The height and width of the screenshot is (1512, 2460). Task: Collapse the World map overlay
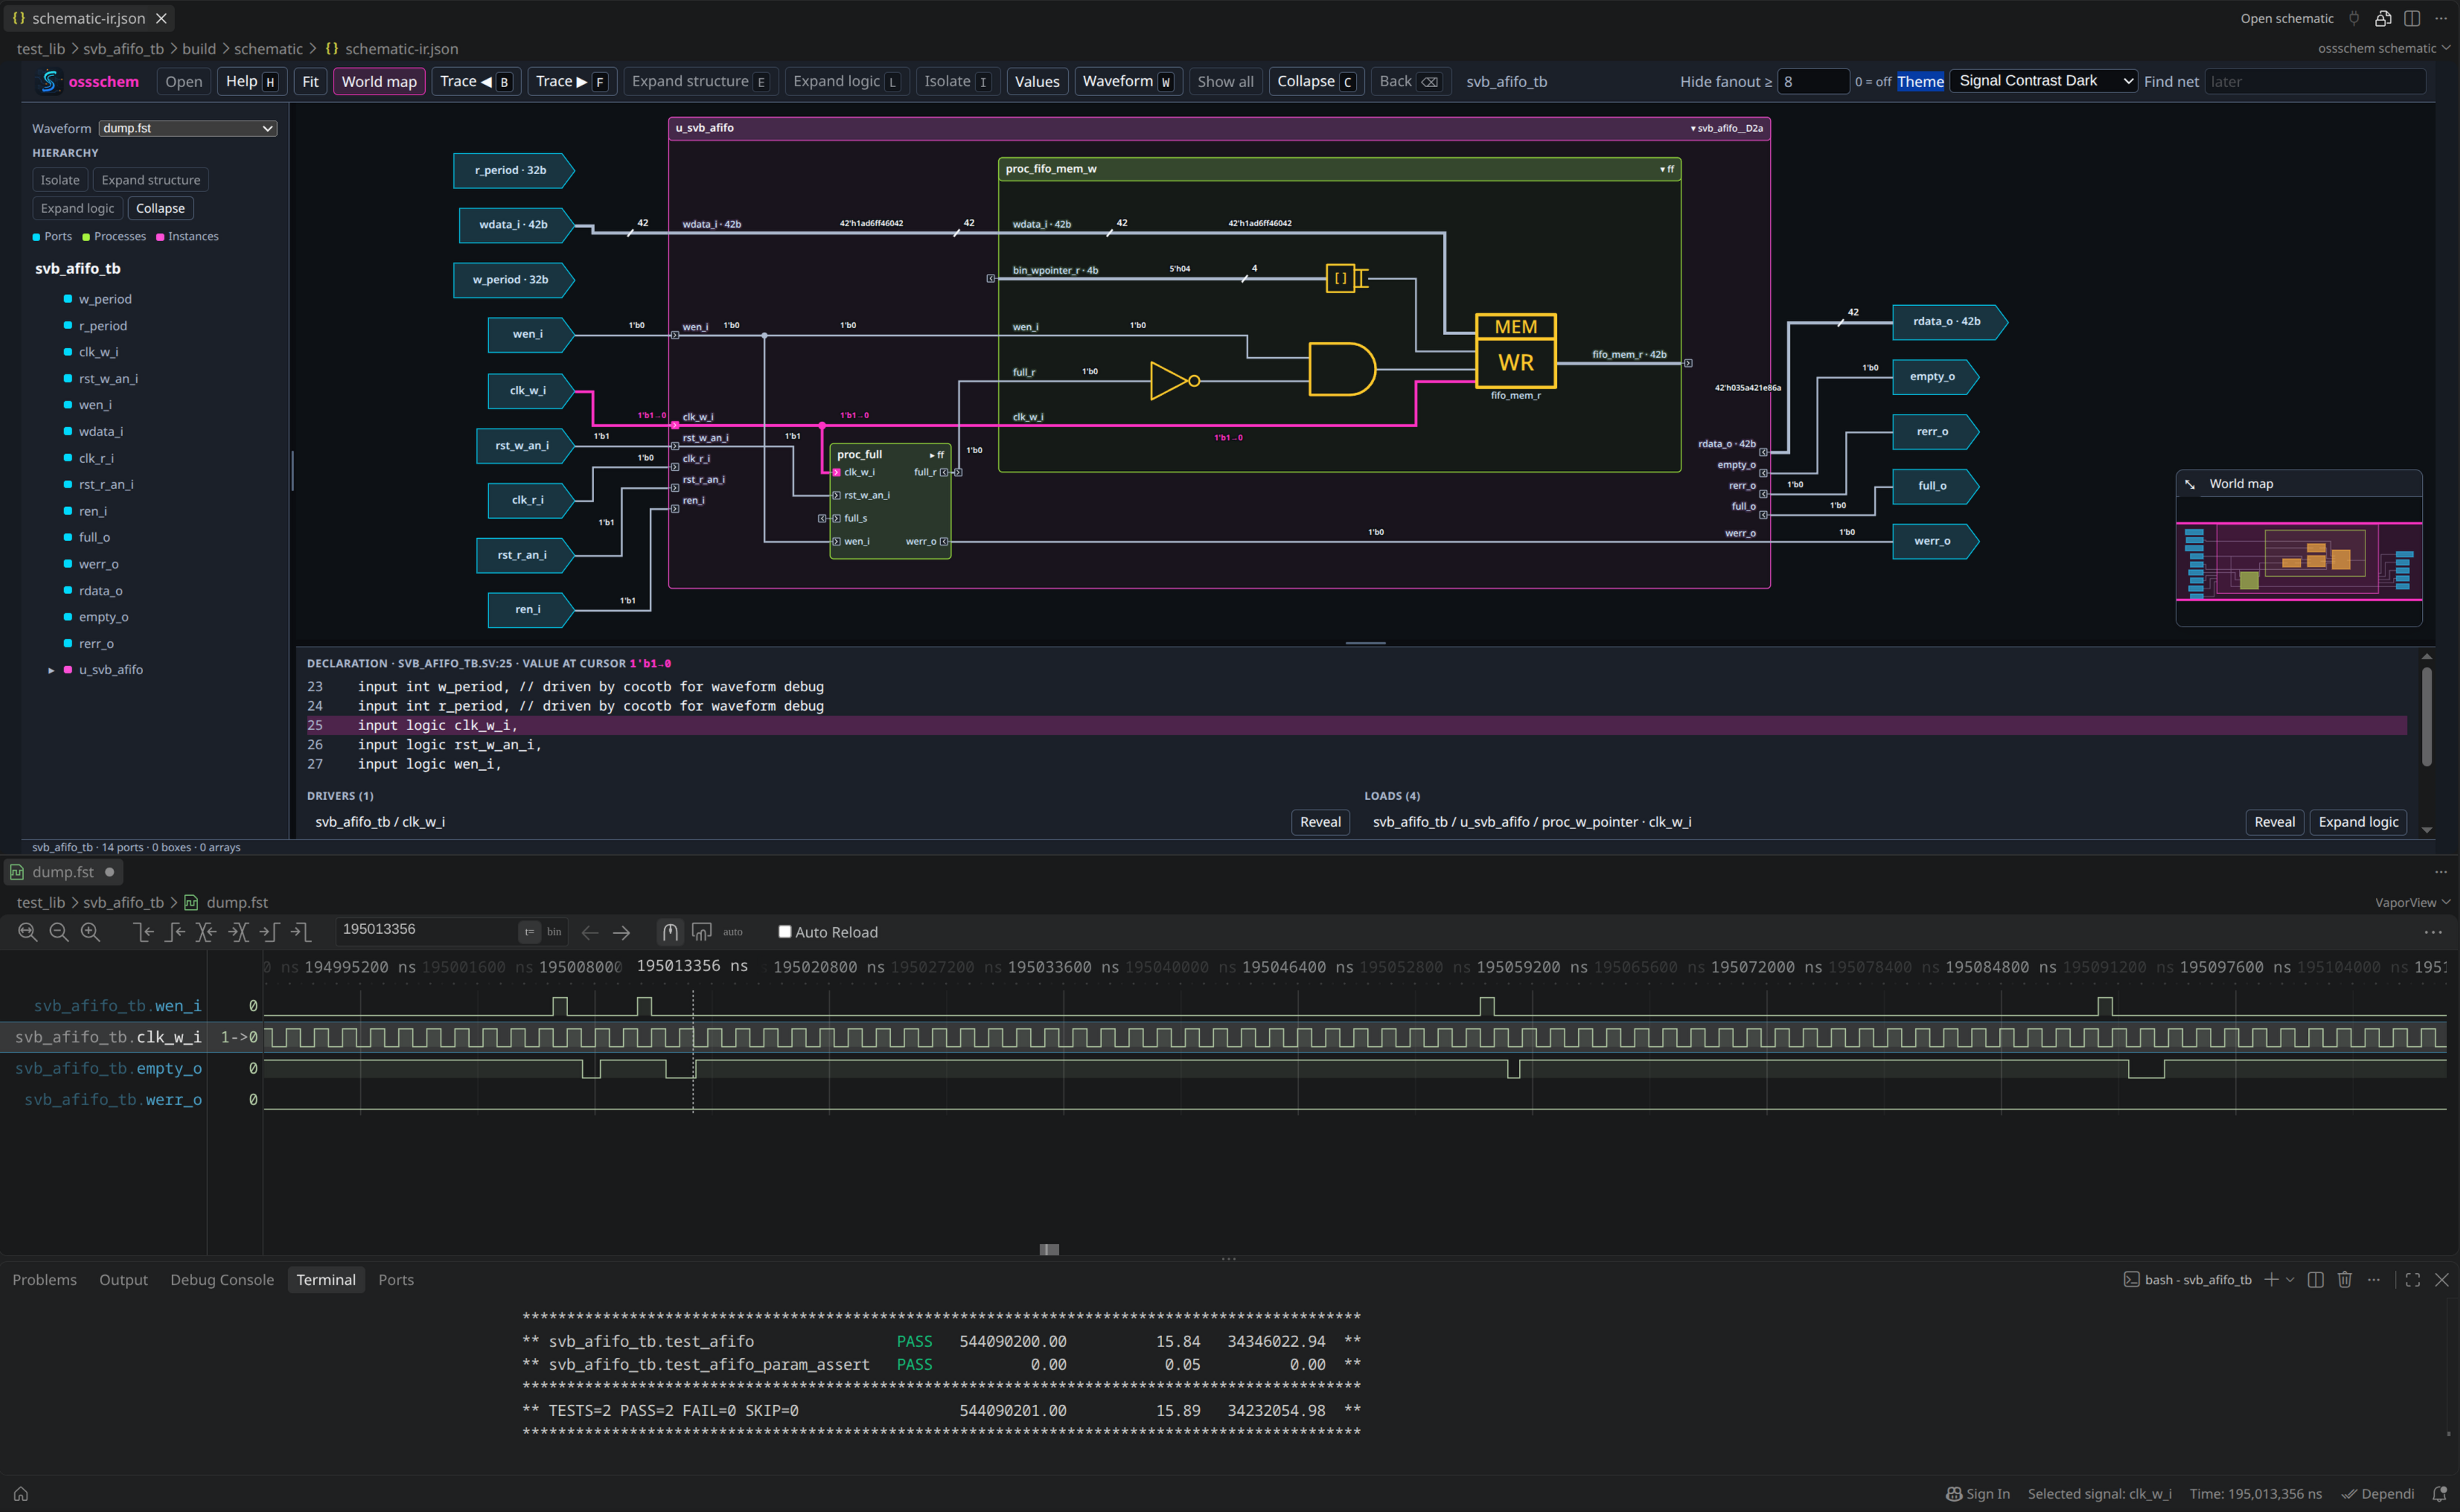pyautogui.click(x=2190, y=484)
